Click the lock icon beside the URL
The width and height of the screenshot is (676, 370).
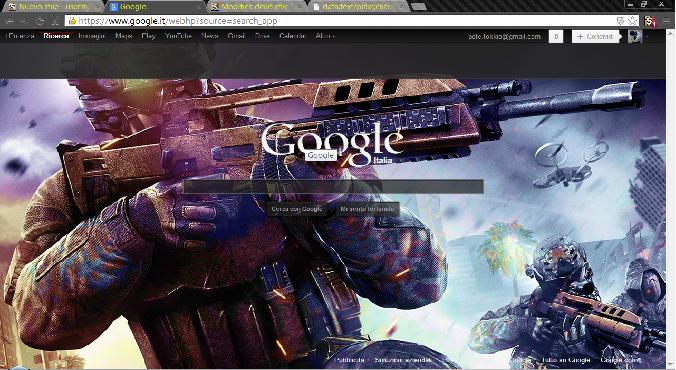(72, 21)
